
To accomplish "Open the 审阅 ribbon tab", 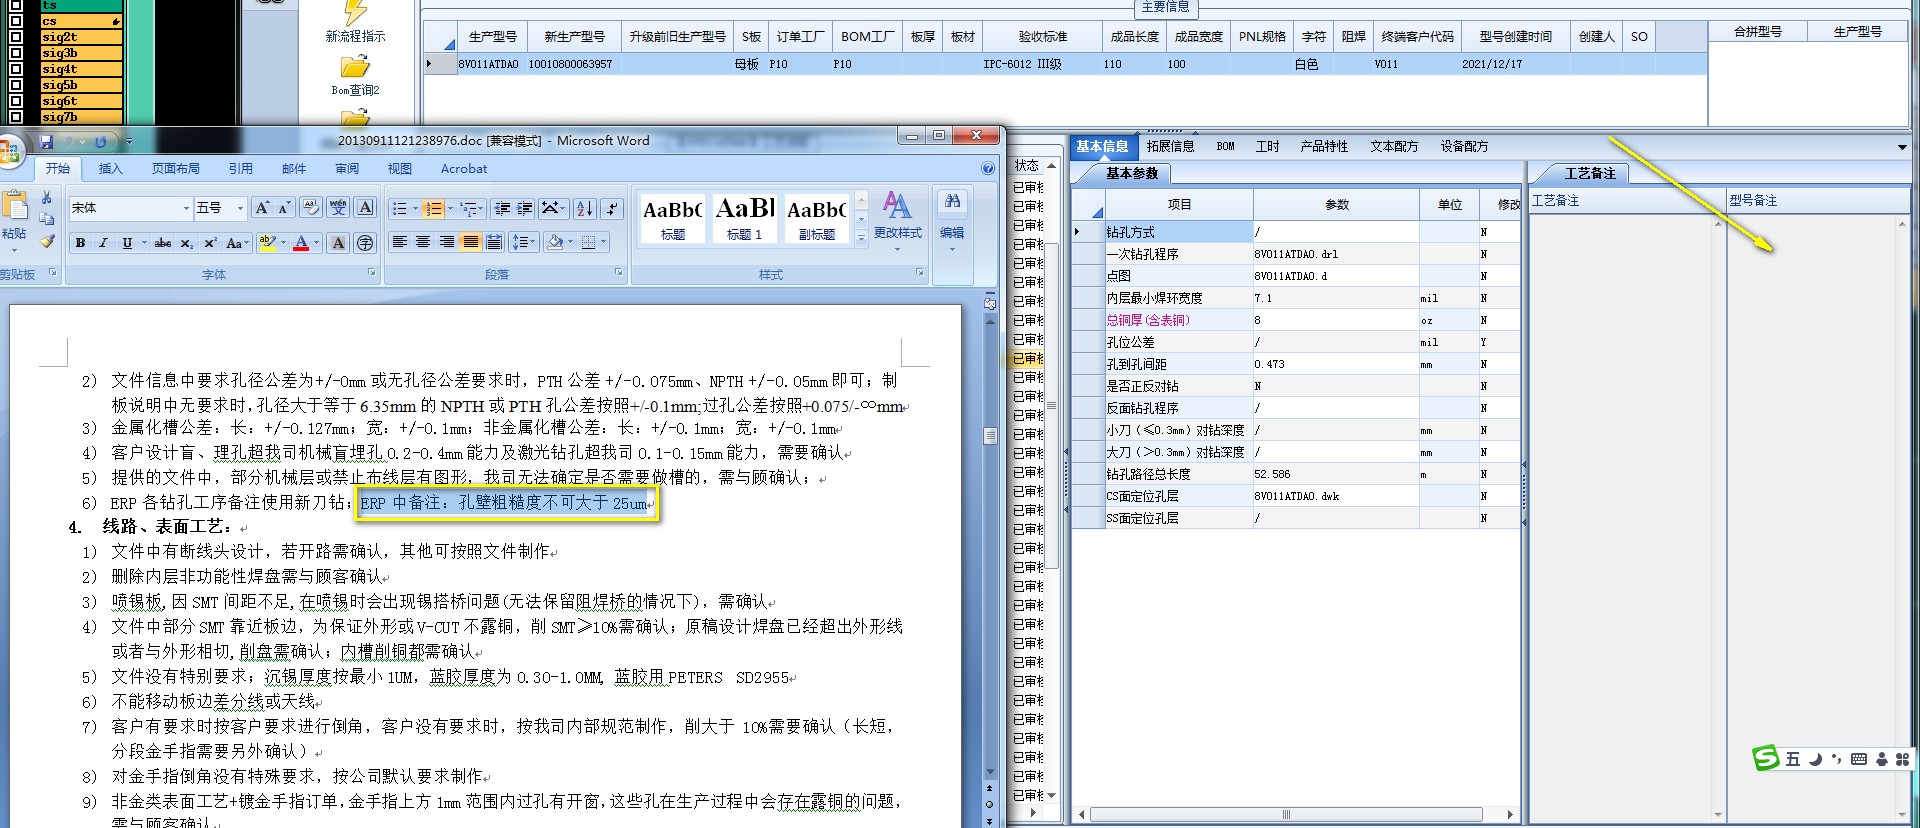I will pos(347,169).
